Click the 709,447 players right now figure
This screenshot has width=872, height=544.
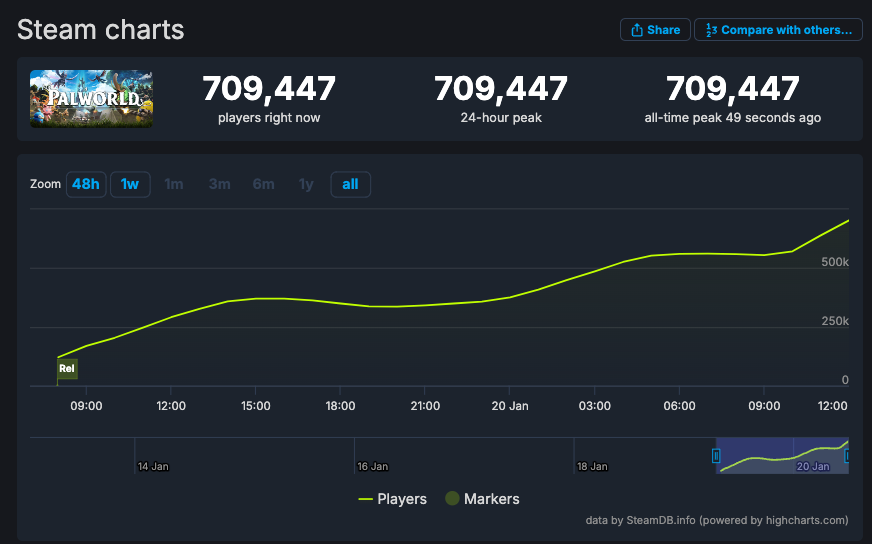pyautogui.click(x=269, y=89)
